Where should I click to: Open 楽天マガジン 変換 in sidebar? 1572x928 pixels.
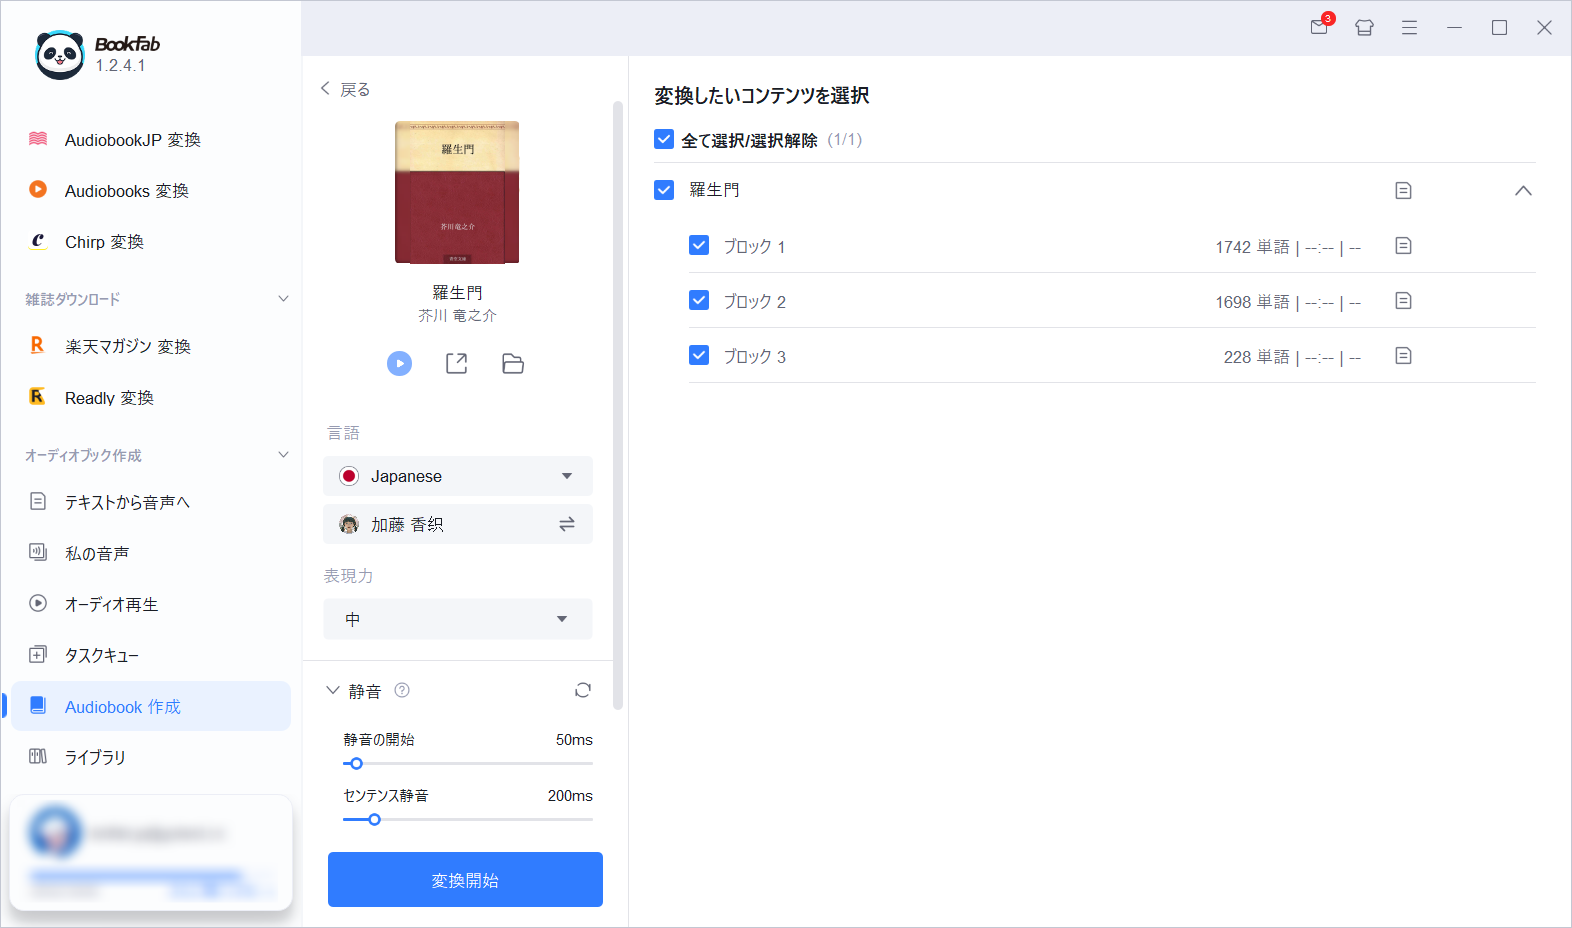coord(150,346)
